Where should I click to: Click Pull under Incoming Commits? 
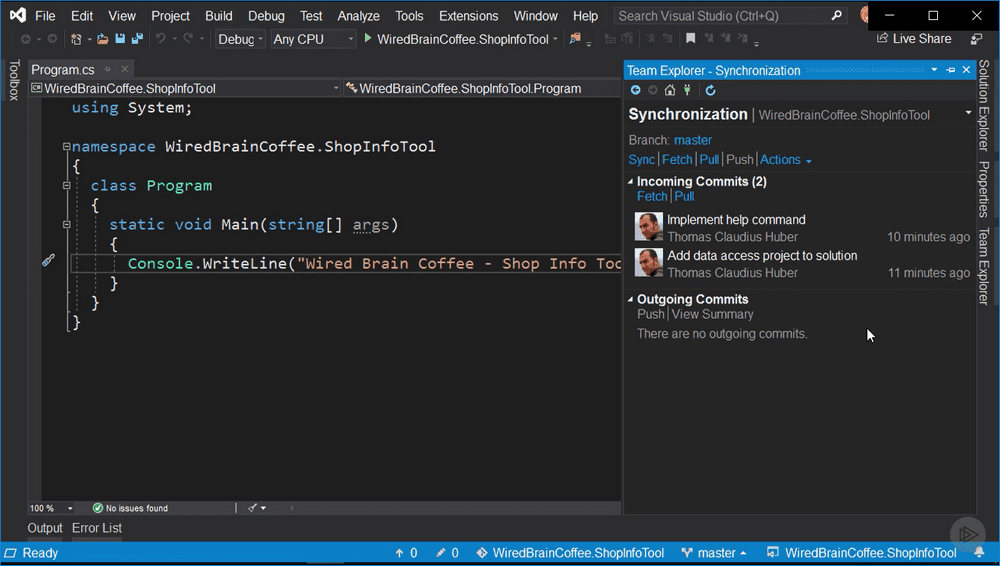684,197
